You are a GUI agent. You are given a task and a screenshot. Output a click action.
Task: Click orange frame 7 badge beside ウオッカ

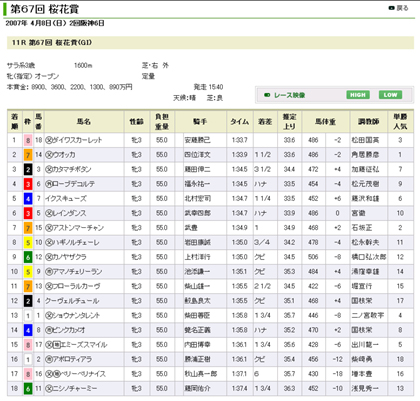[x=28, y=155]
